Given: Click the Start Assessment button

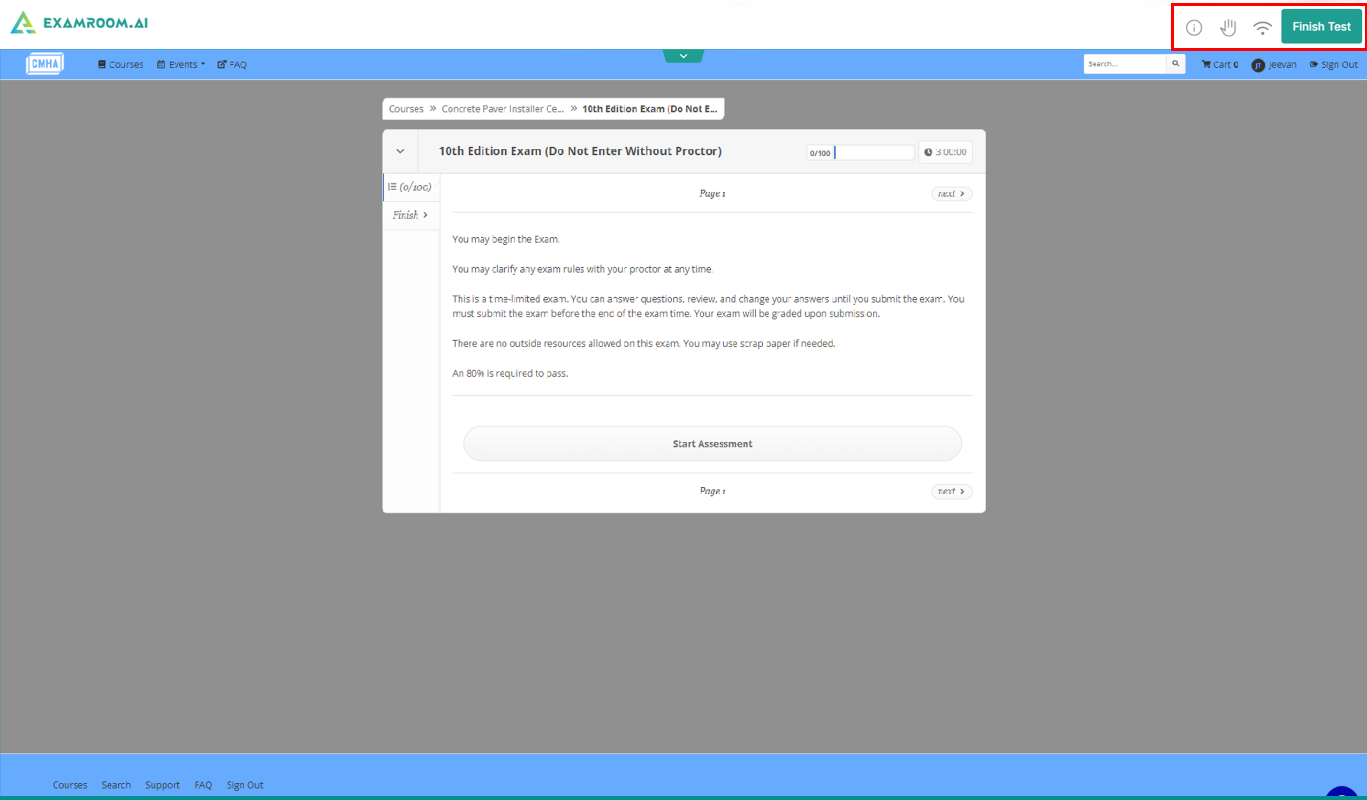Looking at the screenshot, I should pos(712,444).
